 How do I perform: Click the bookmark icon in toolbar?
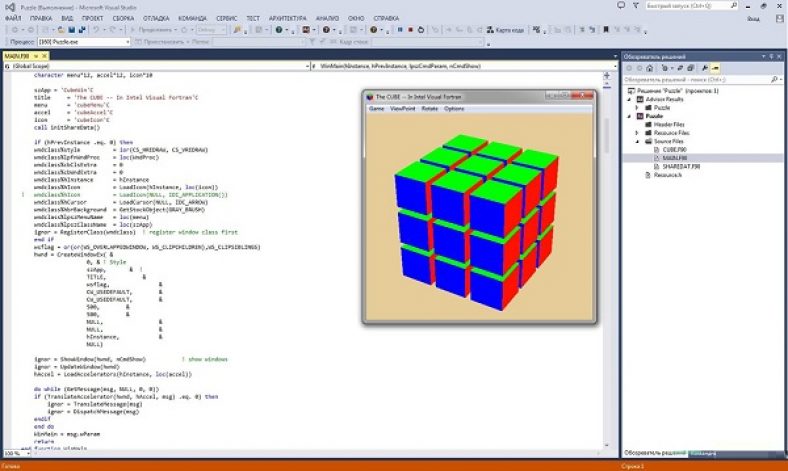click(606, 30)
